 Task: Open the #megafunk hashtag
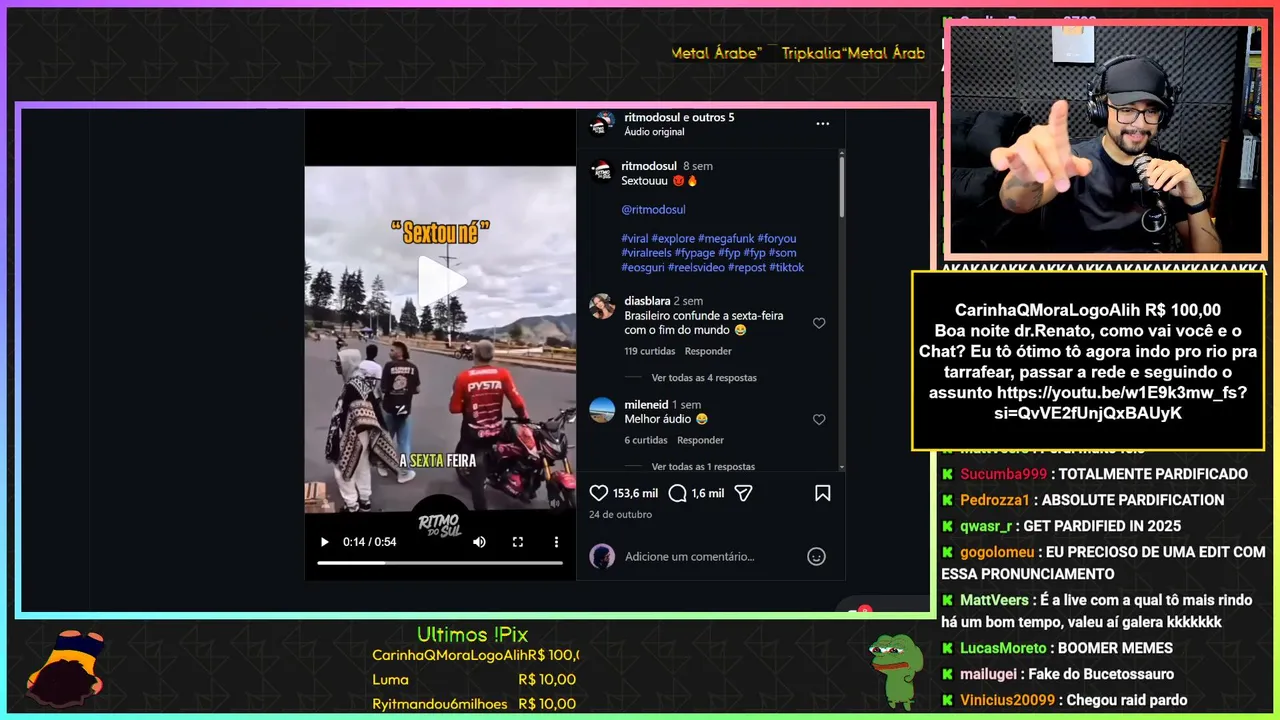click(726, 239)
